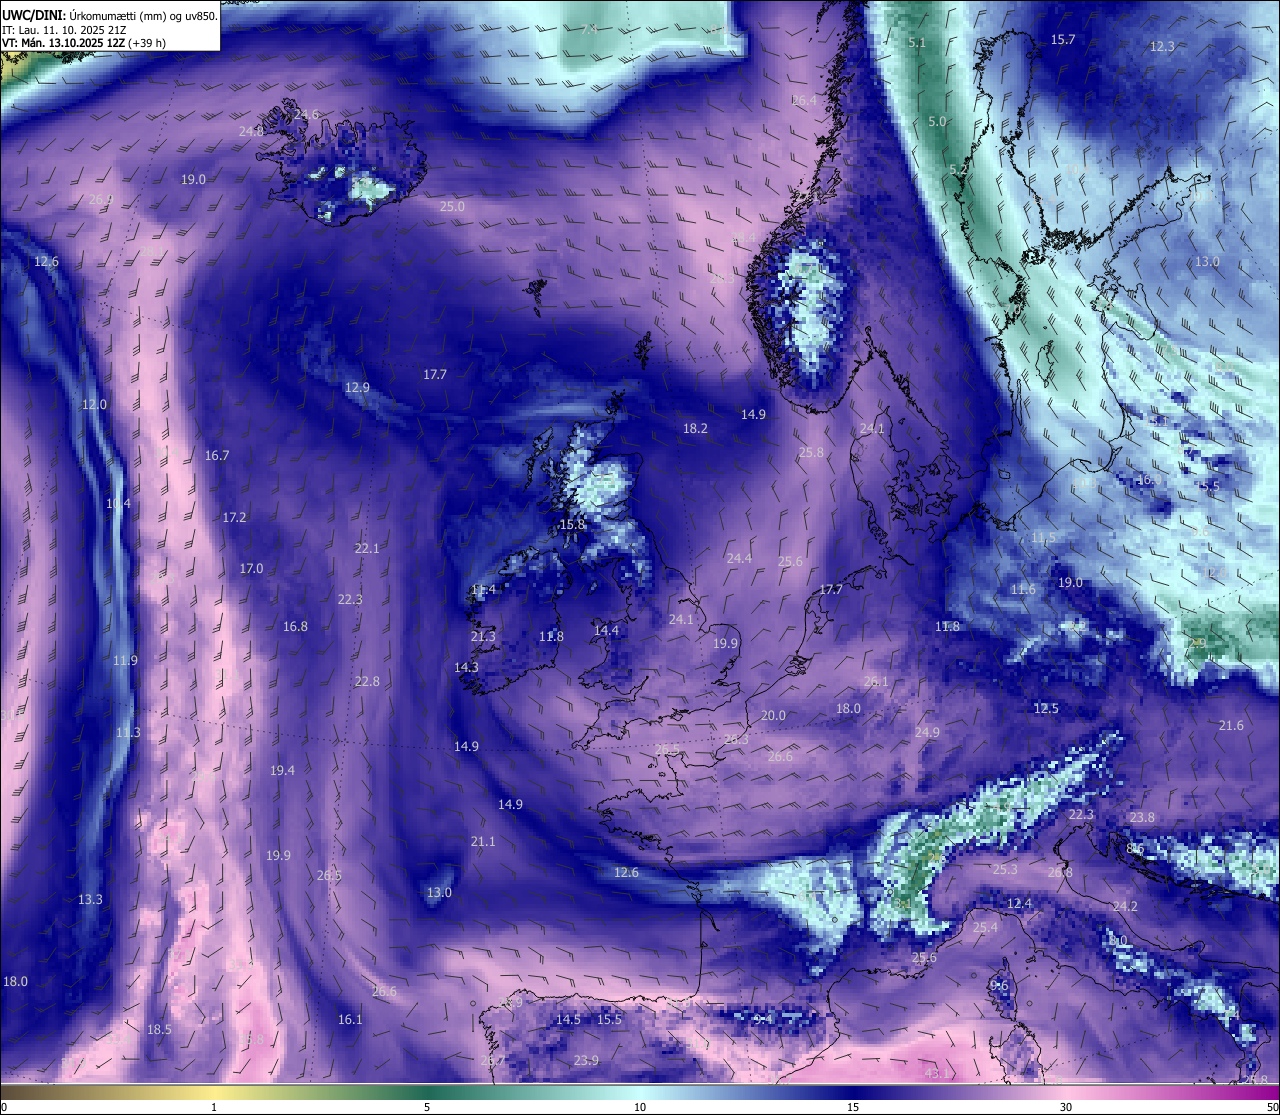Image resolution: width=1280 pixels, height=1115 pixels.
Task: Click the 17.2 map value
Action: click(234, 518)
